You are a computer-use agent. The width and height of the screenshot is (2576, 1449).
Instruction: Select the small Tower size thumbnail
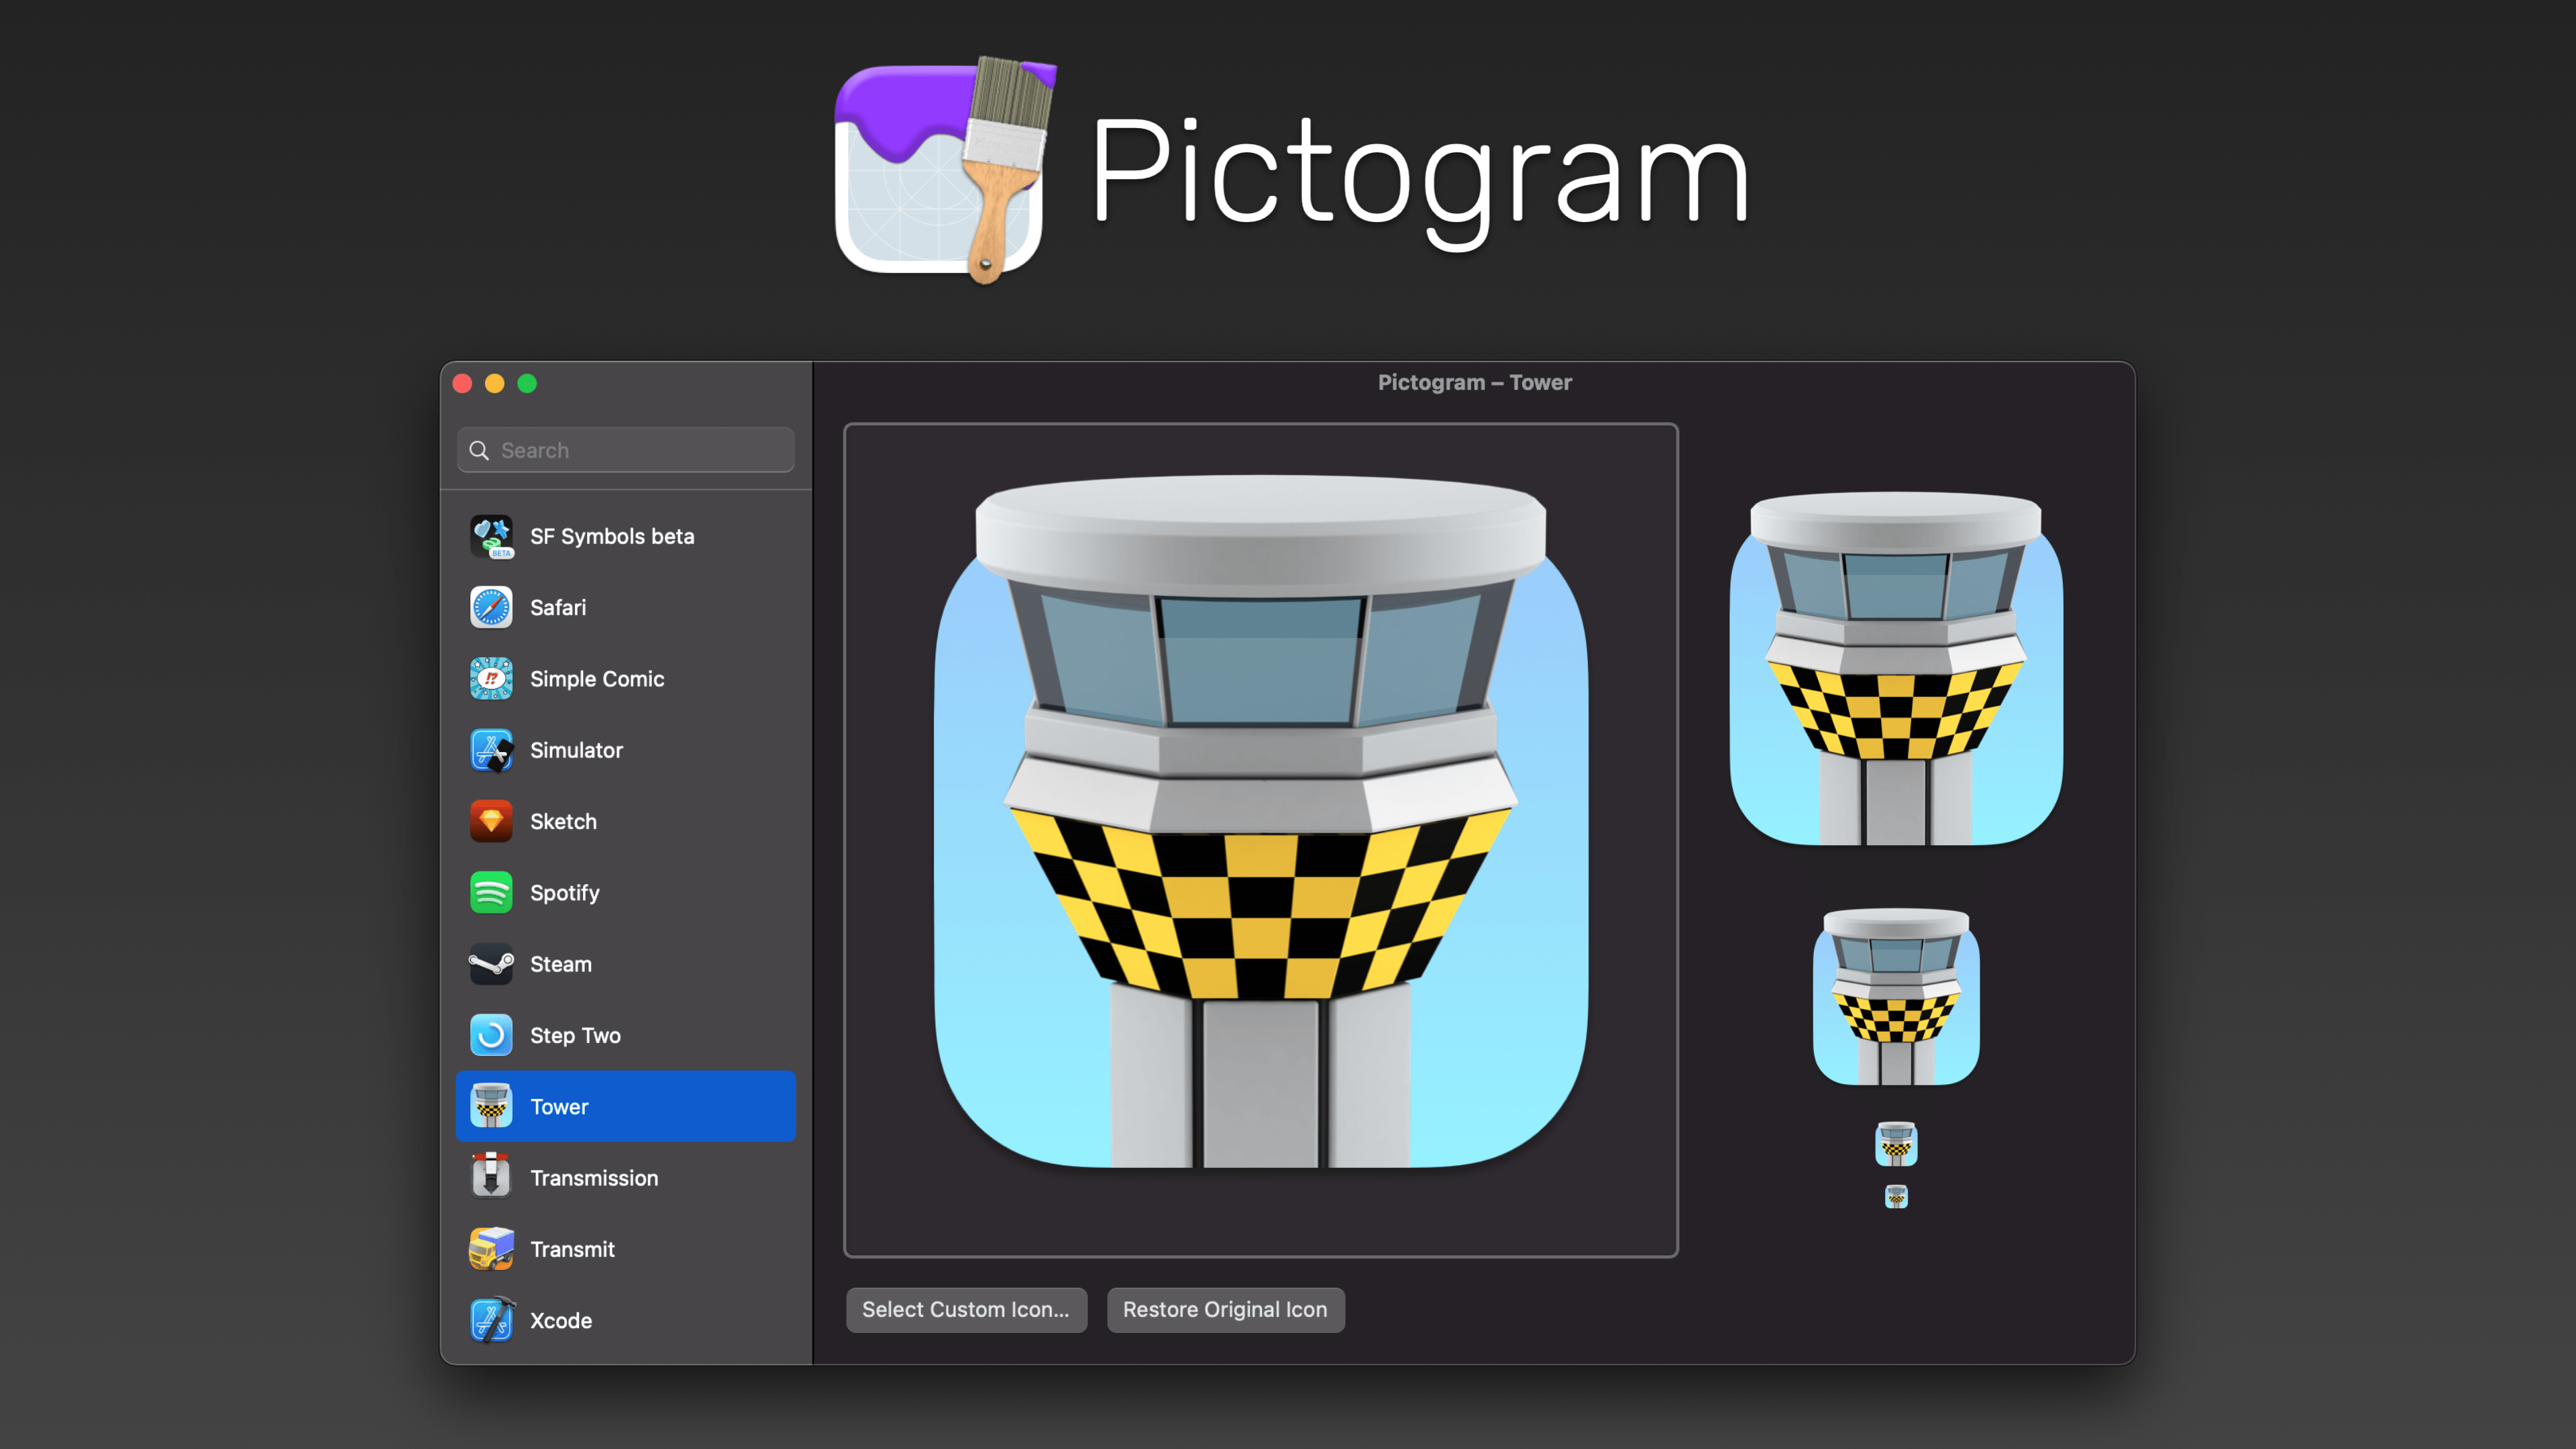(x=1896, y=1144)
